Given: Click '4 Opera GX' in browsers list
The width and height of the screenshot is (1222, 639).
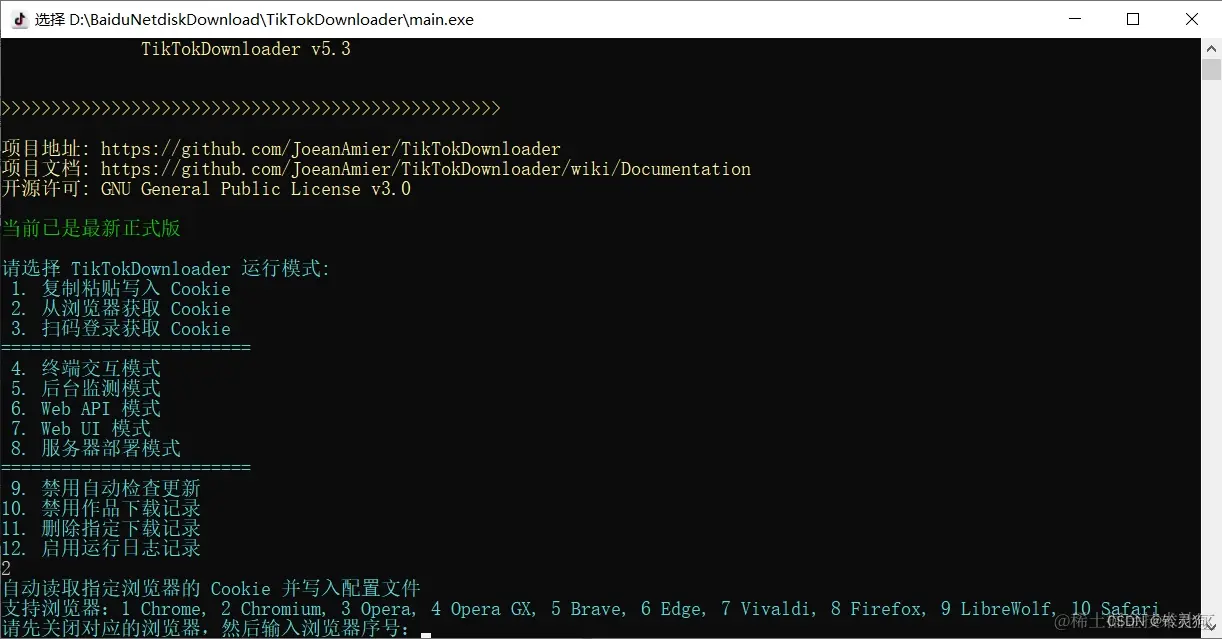Looking at the screenshot, I should pos(481,609).
